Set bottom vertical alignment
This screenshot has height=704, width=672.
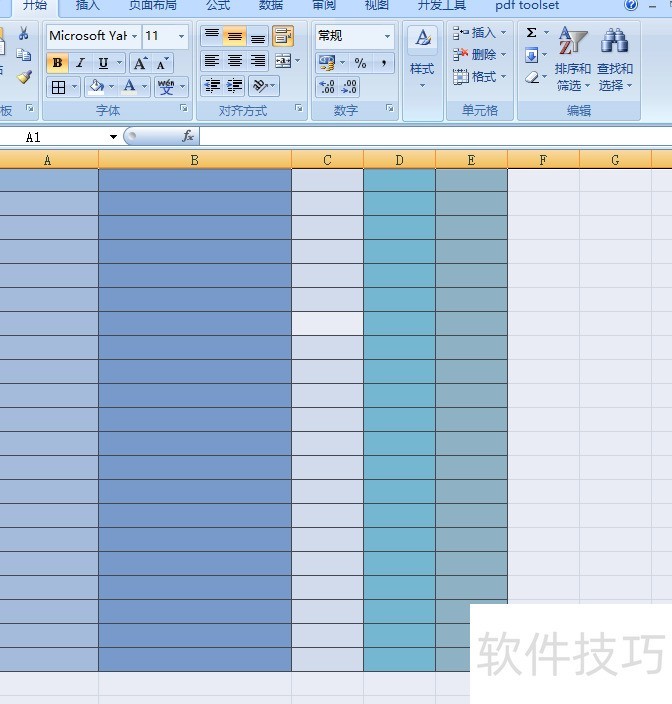pyautogui.click(x=257, y=36)
